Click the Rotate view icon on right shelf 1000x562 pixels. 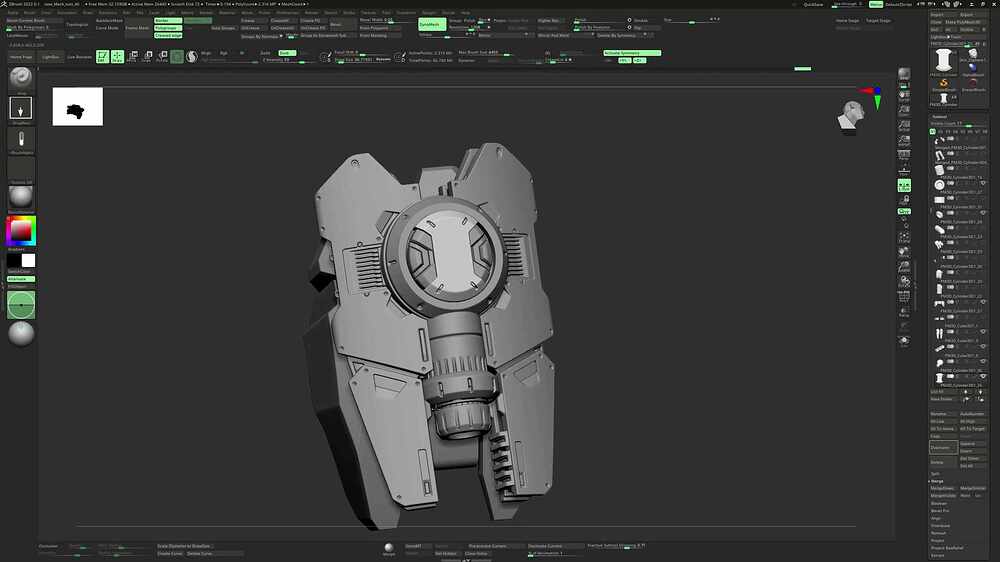904,282
